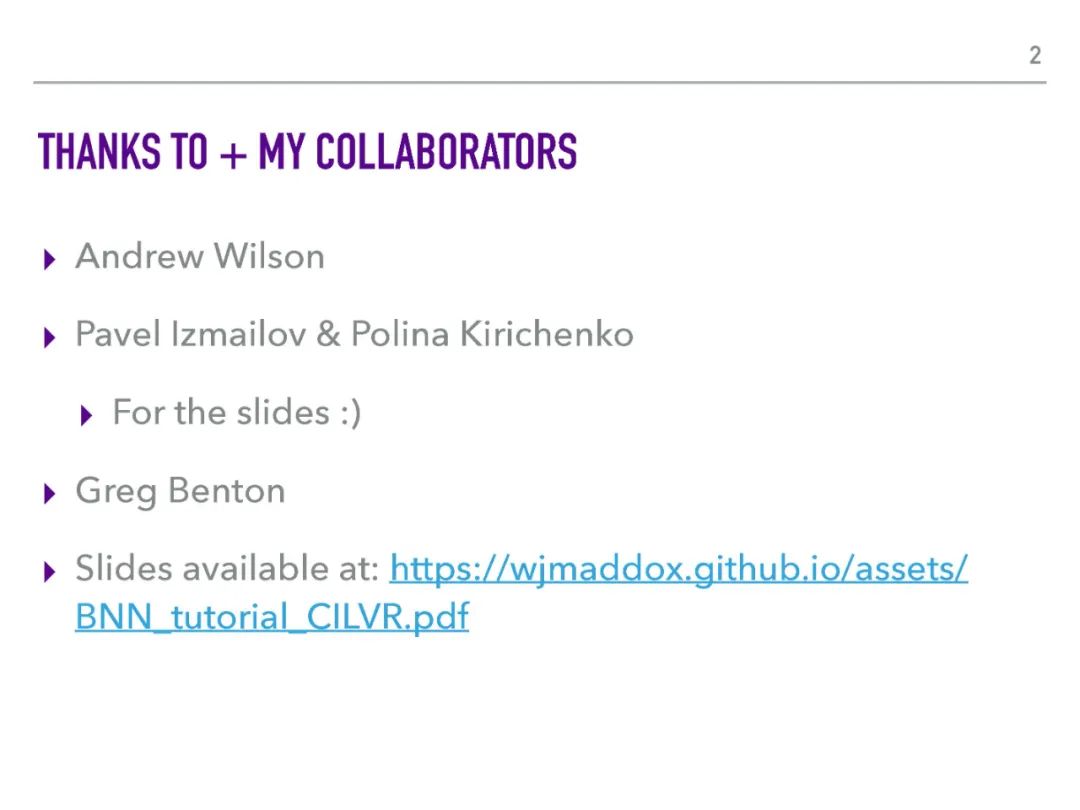Click the slide number 2

click(x=1035, y=55)
